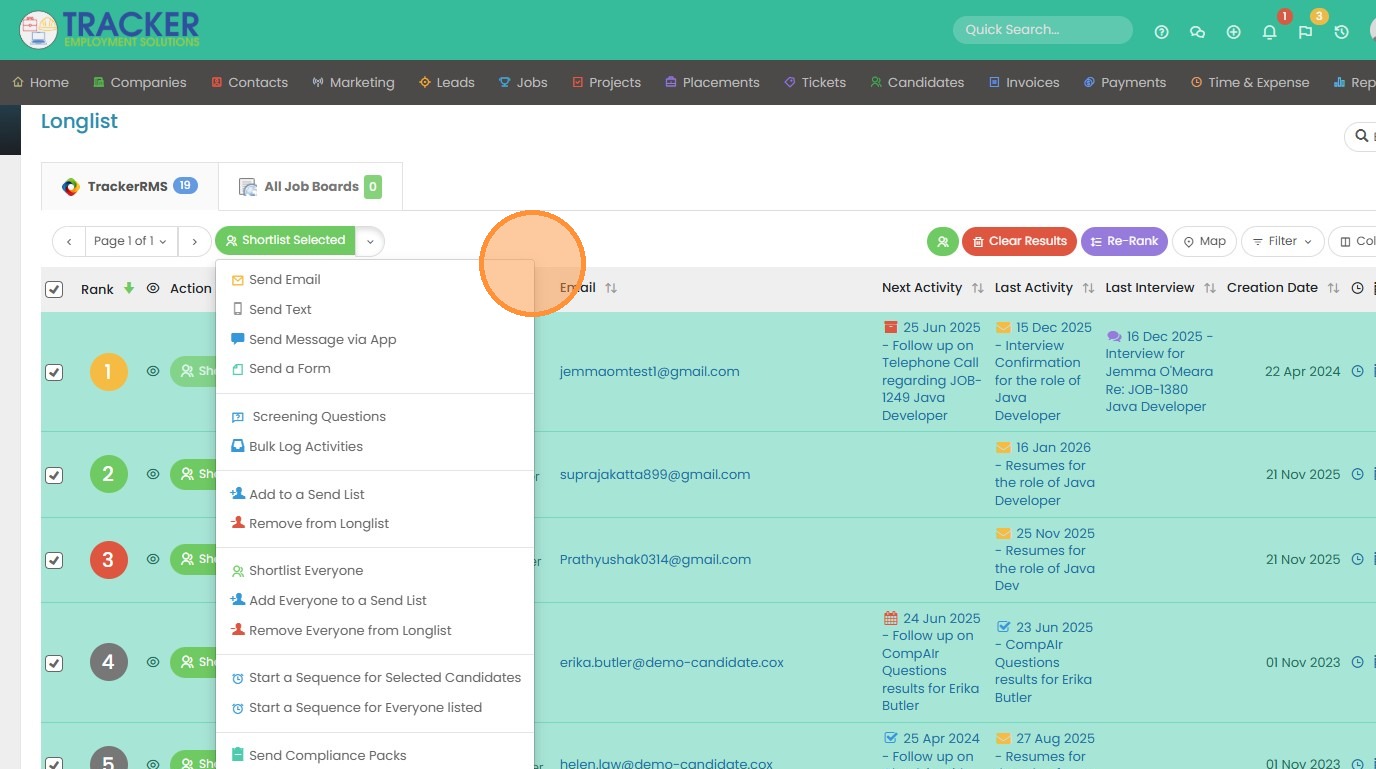Uncheck the checkbox for the rank 1 row
The image size is (1376, 769).
click(x=54, y=372)
